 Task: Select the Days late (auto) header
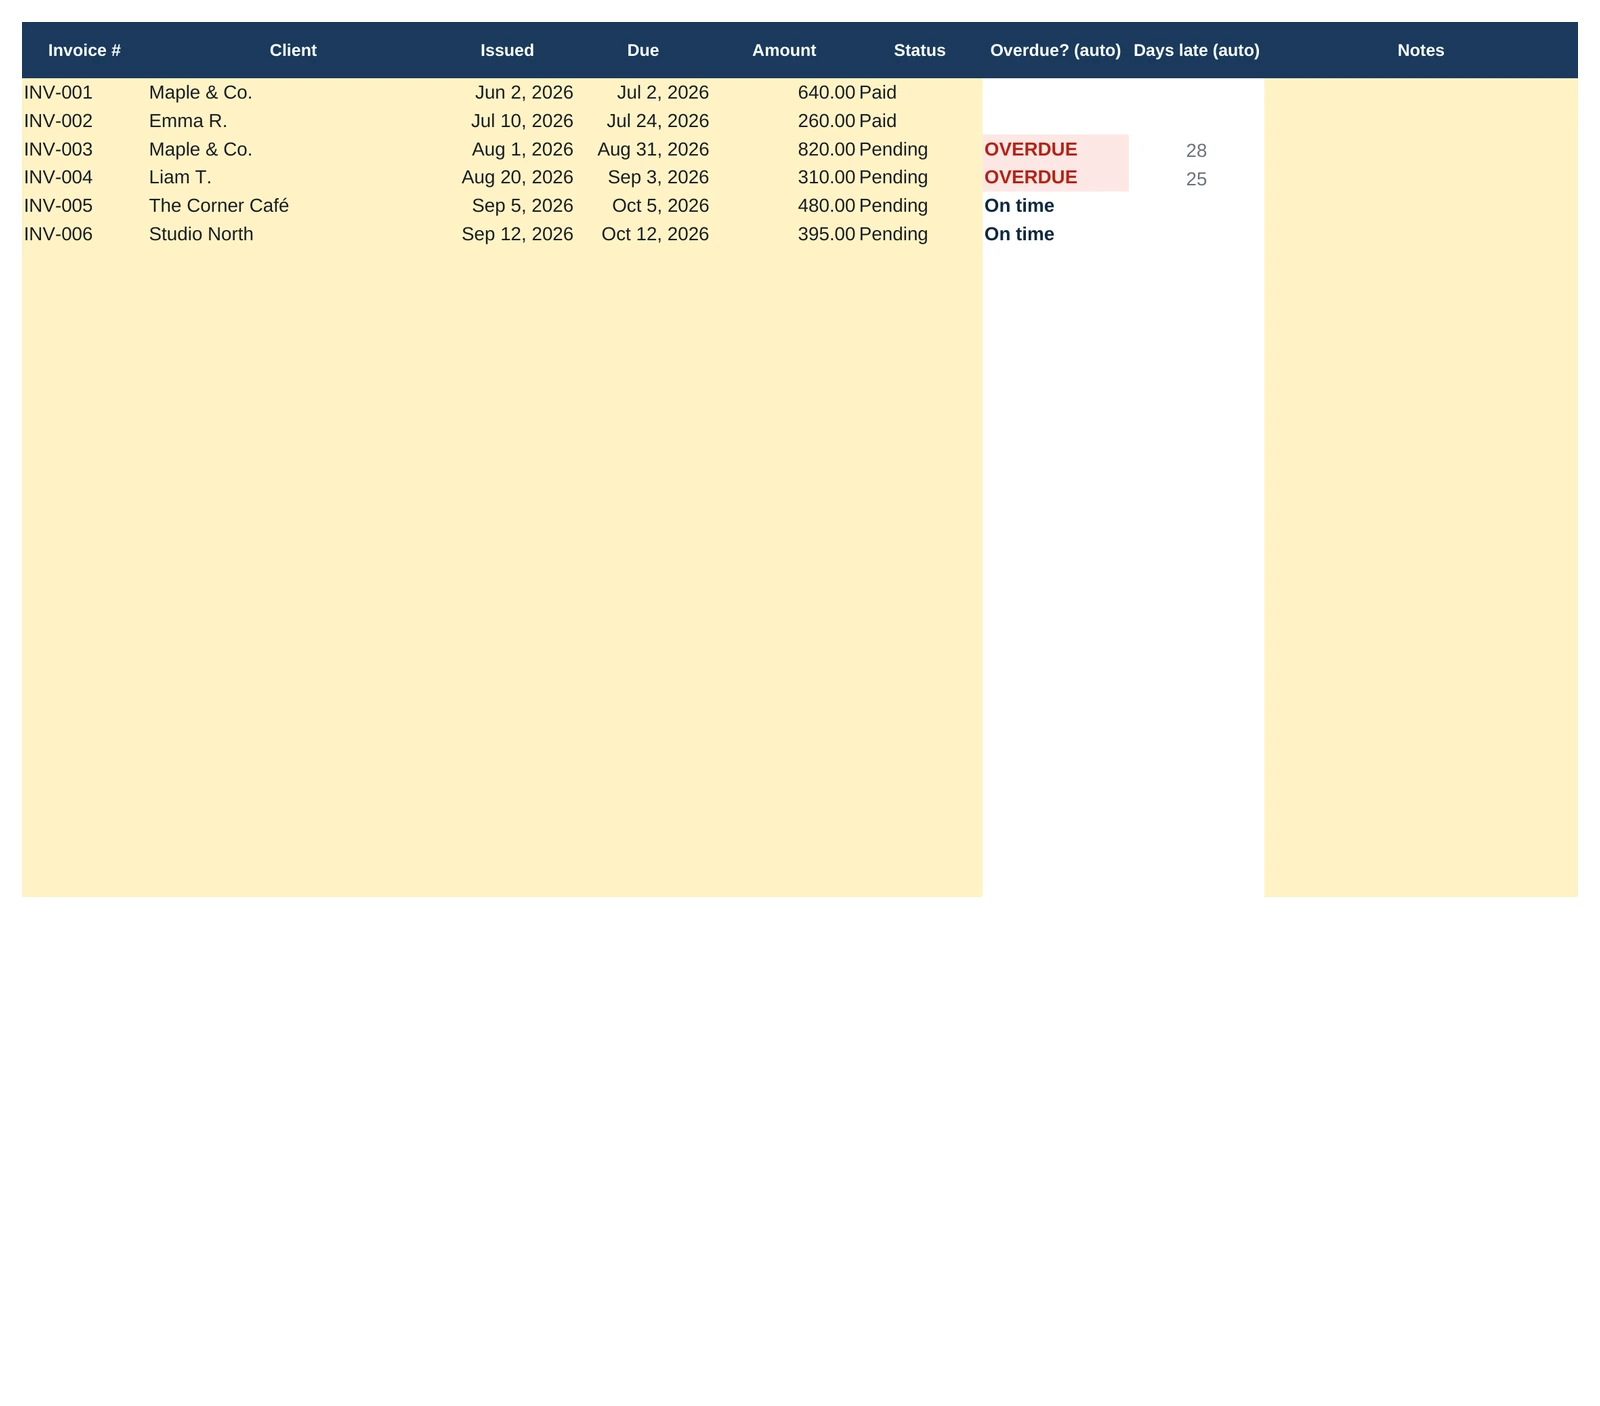click(x=1196, y=50)
